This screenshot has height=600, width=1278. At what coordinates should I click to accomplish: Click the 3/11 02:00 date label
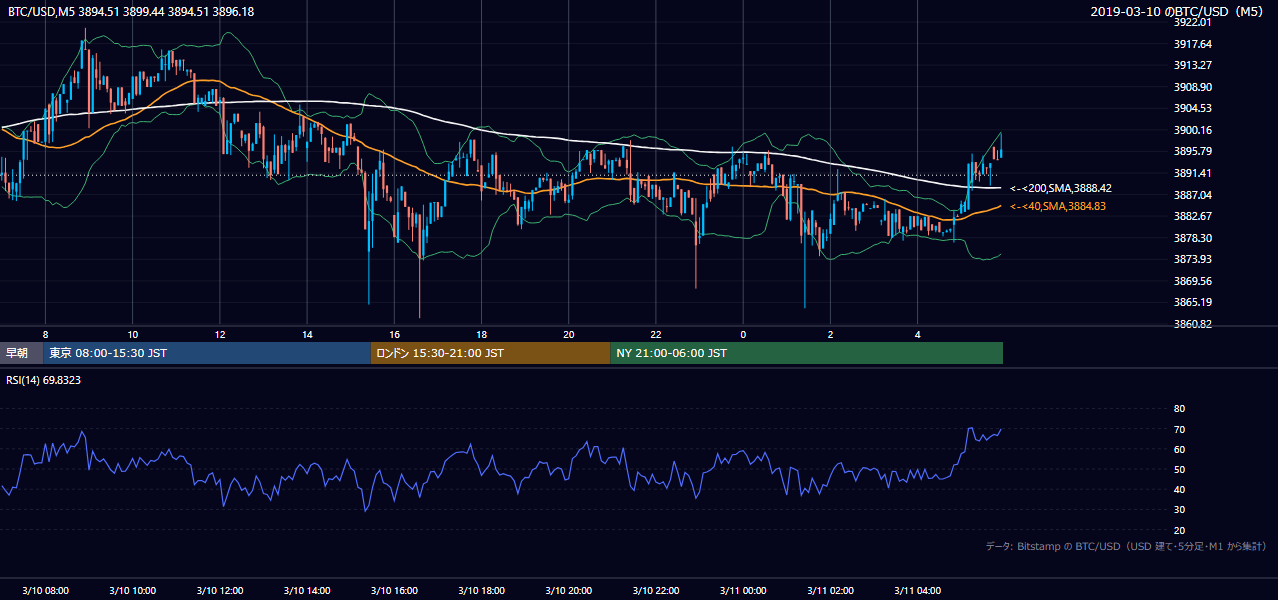click(830, 591)
